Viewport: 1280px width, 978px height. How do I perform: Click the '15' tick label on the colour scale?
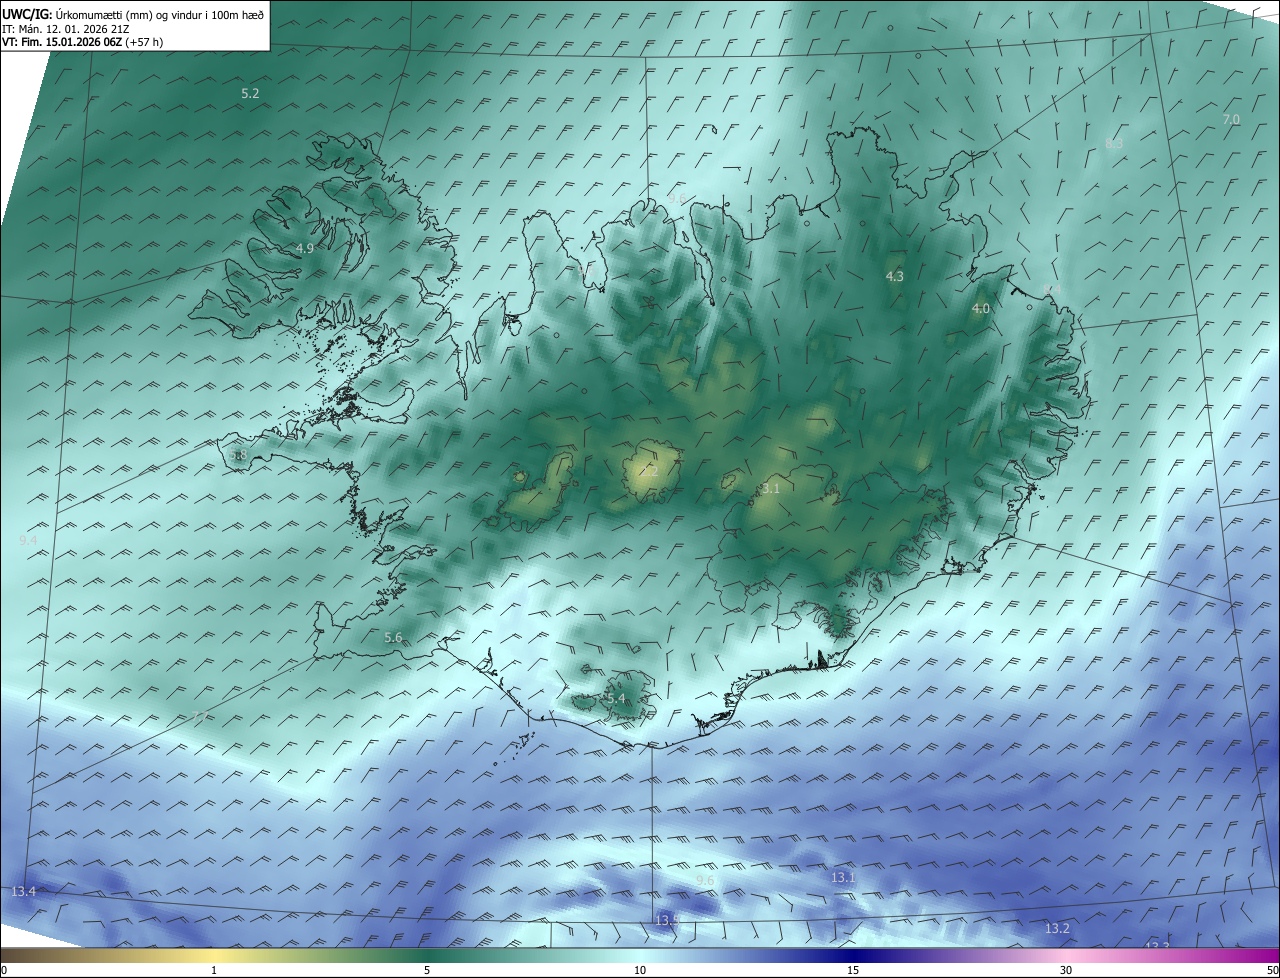click(x=853, y=970)
